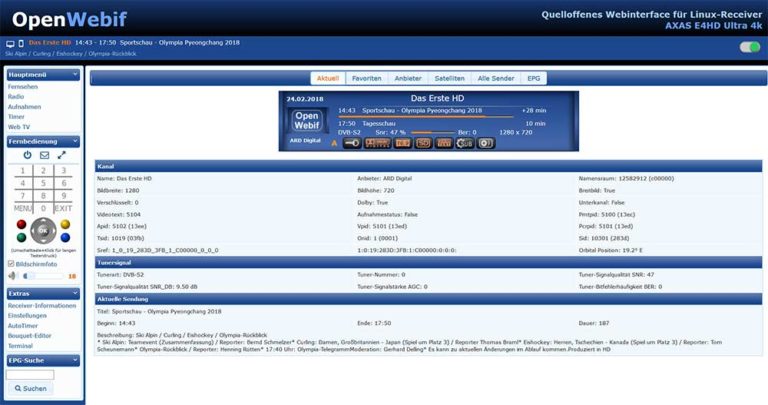The height and width of the screenshot is (405, 768).
Task: Click the speaker mute icon
Action: [12, 276]
